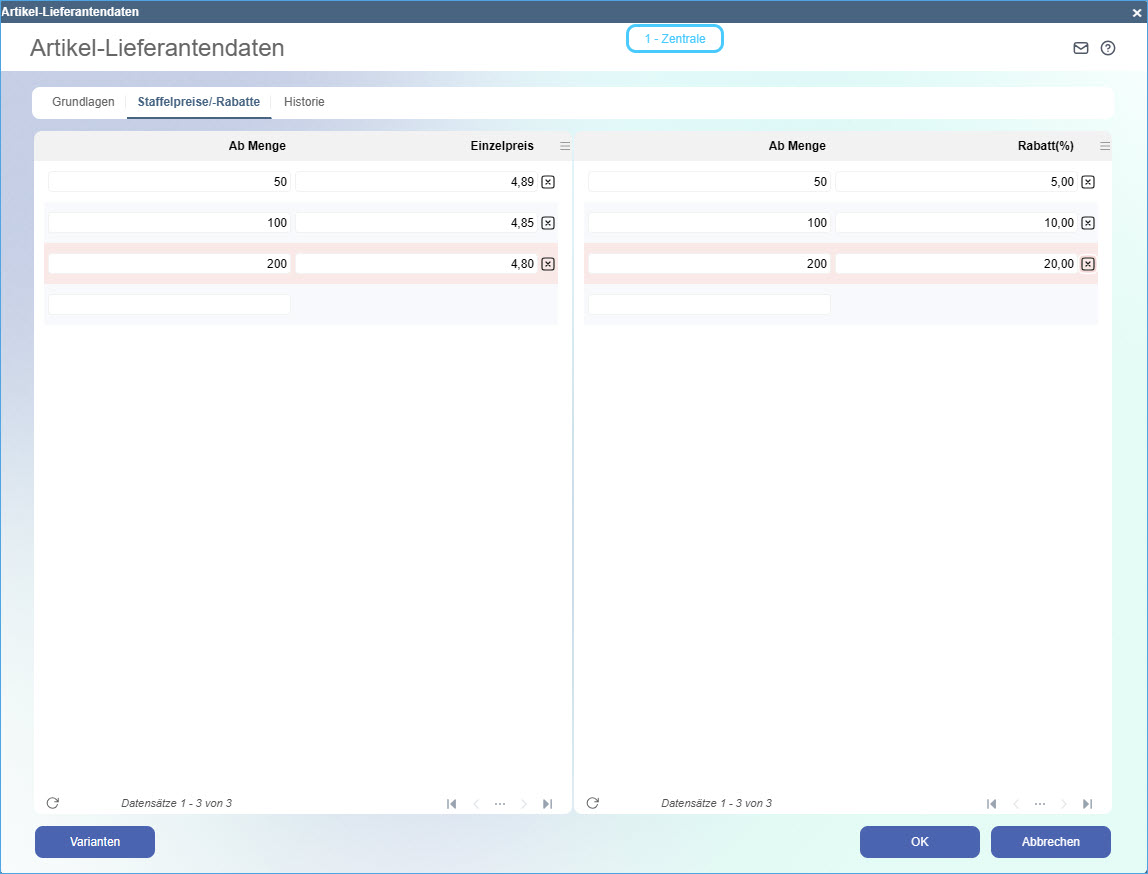
Task: Open the help question mark icon
Action: point(1107,48)
